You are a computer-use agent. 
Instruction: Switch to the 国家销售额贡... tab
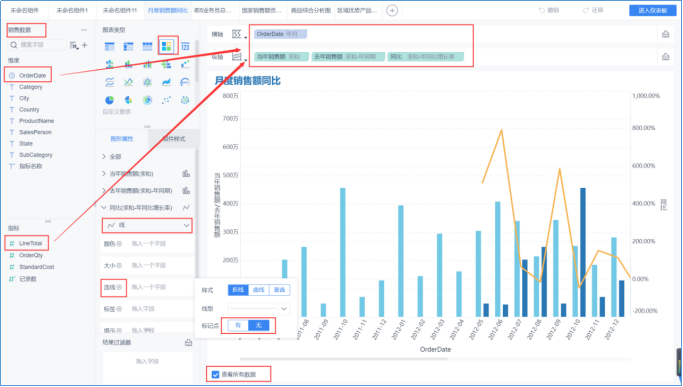pos(261,10)
